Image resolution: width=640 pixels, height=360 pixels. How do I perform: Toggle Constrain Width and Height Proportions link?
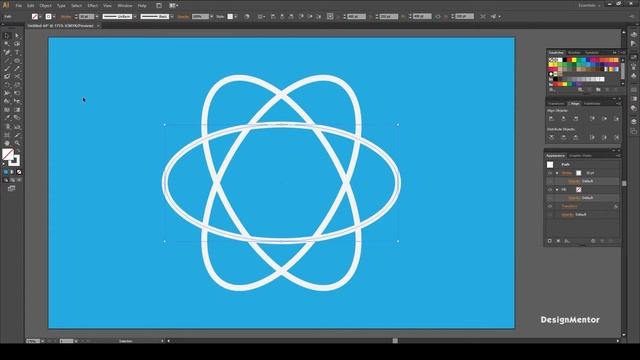[438, 16]
